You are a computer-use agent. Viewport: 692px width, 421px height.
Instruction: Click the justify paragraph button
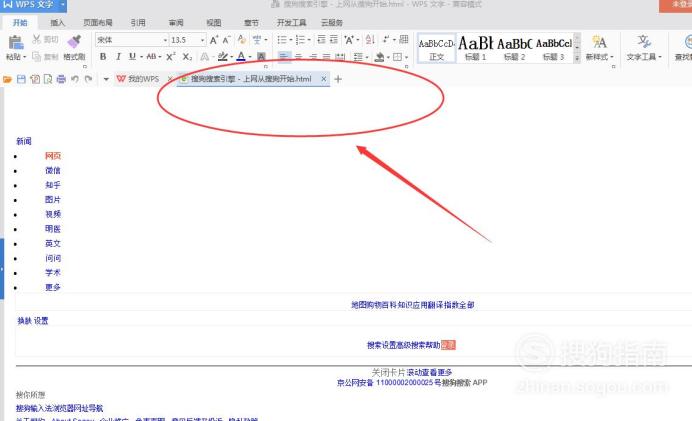click(x=326, y=56)
